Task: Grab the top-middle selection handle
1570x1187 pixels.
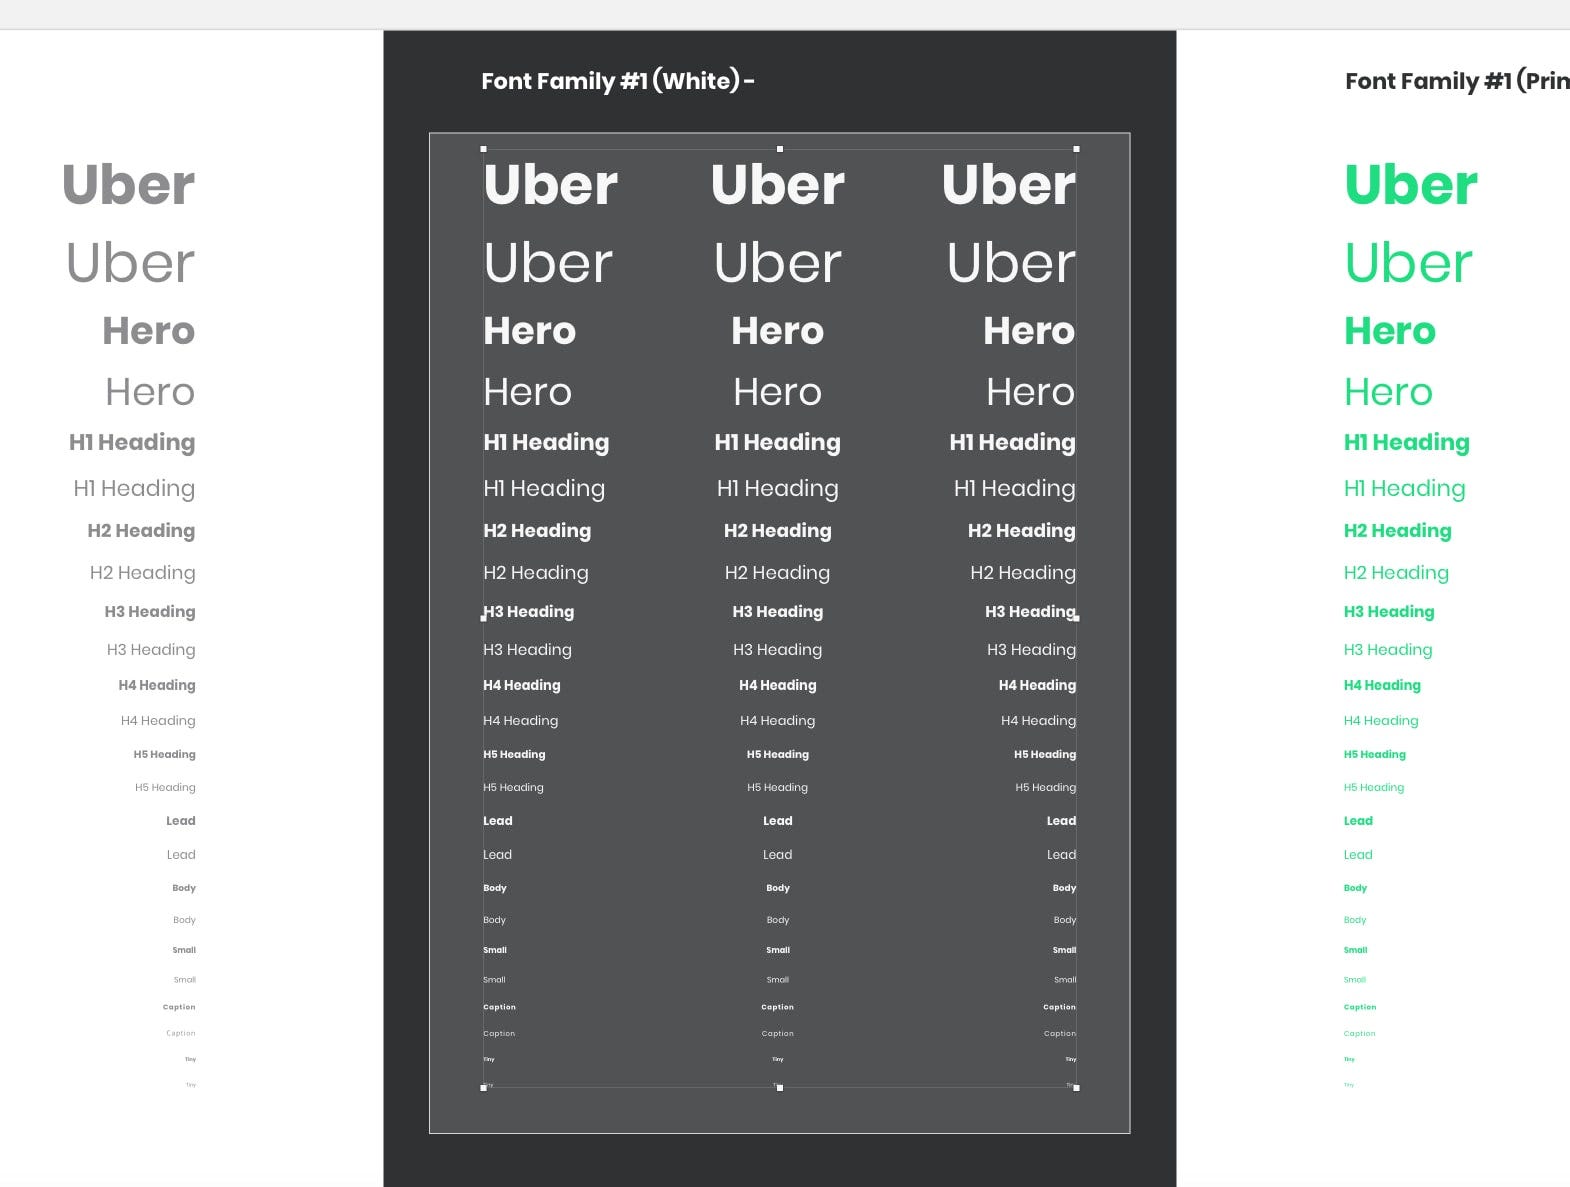Action: (780, 149)
